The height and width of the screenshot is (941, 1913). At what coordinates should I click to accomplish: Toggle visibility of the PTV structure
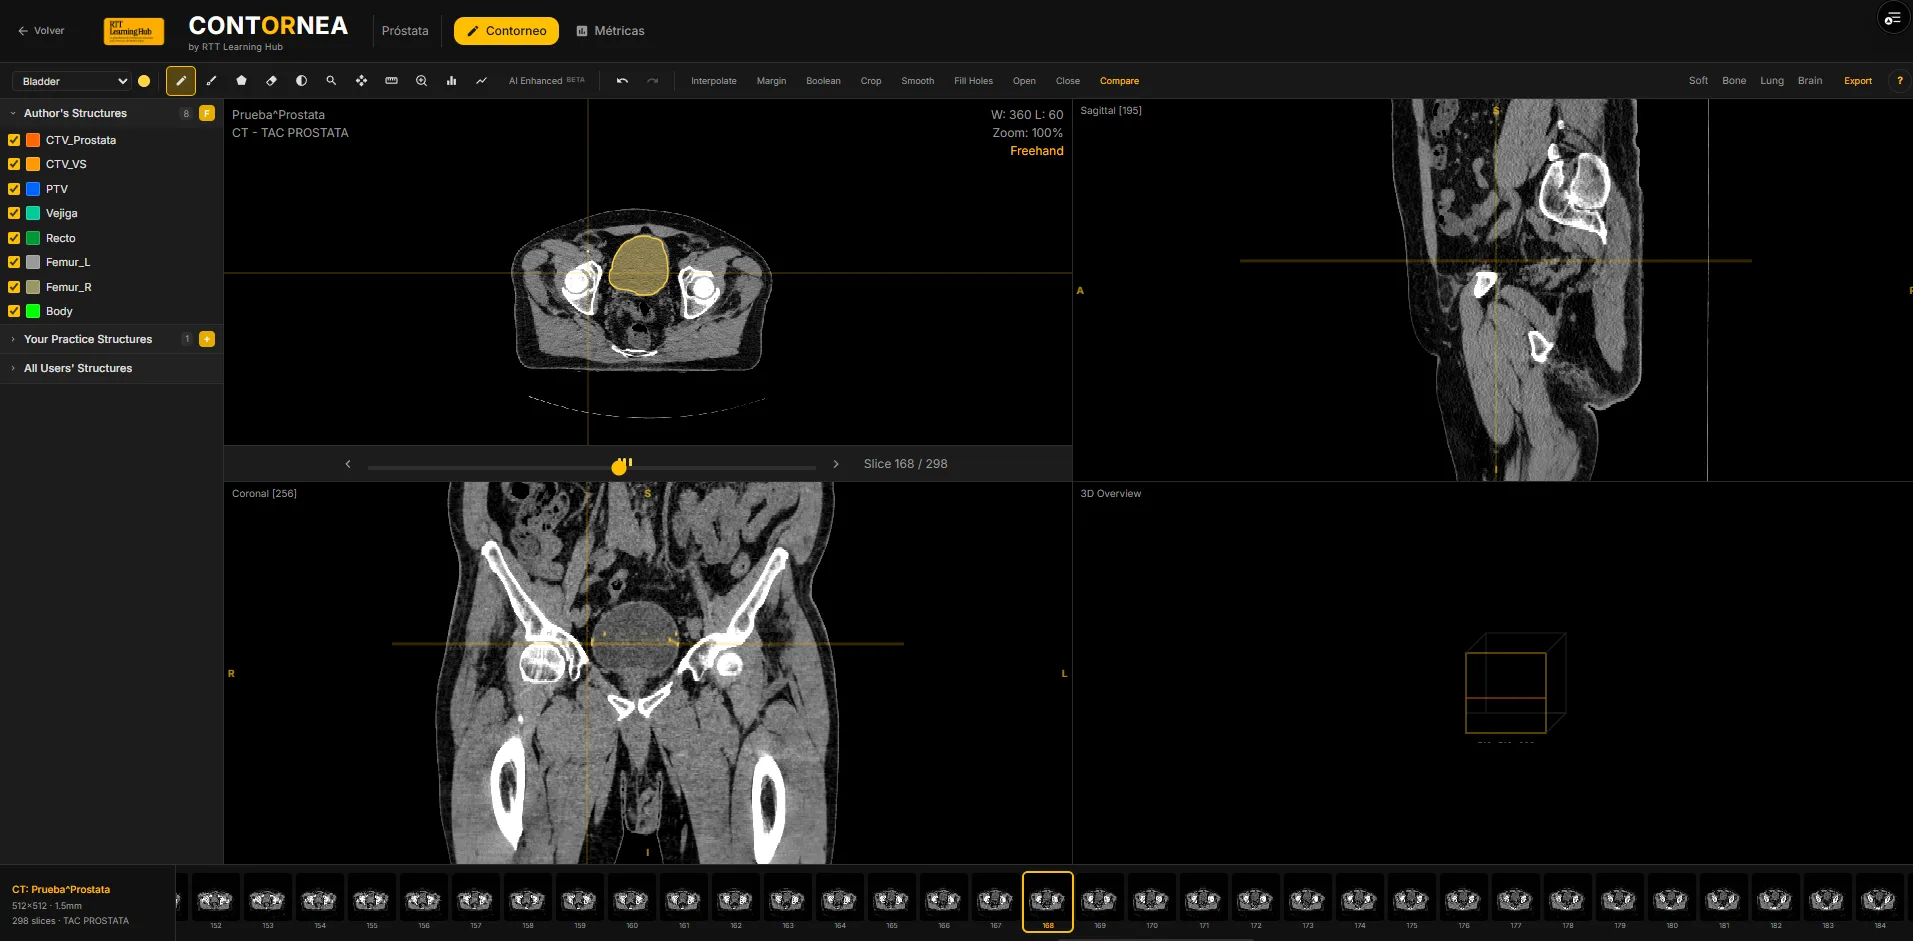pos(14,189)
